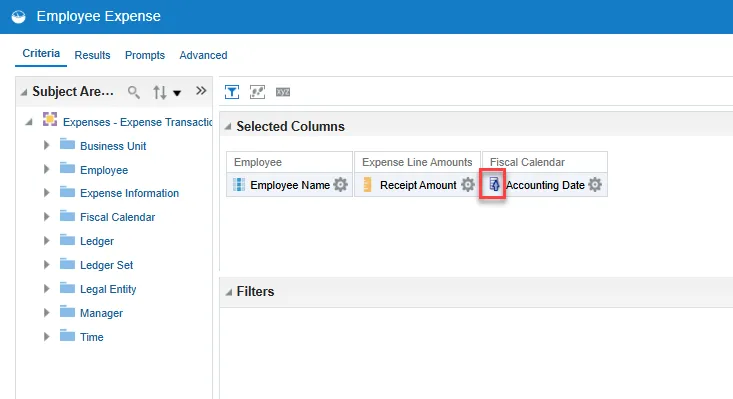
Task: Expand the Expense Information folder
Action: tap(46, 192)
